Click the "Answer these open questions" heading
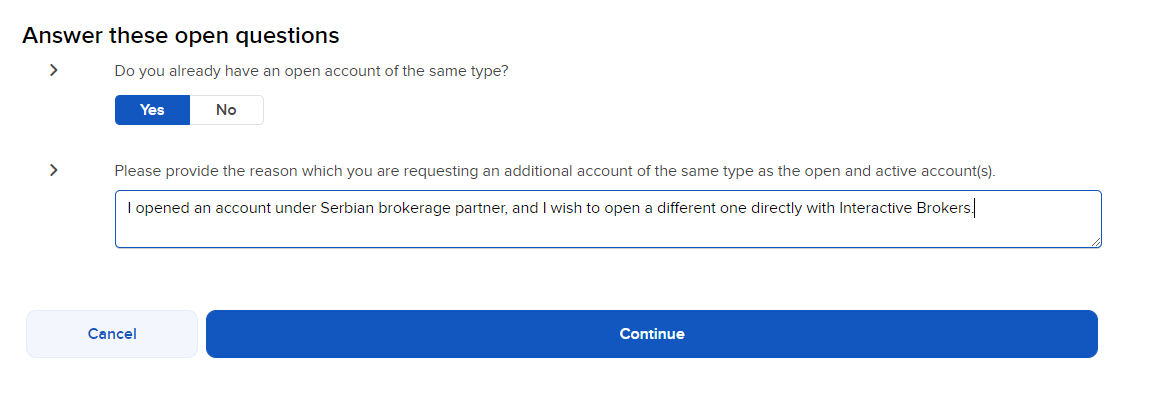This screenshot has height=419, width=1149. [181, 36]
